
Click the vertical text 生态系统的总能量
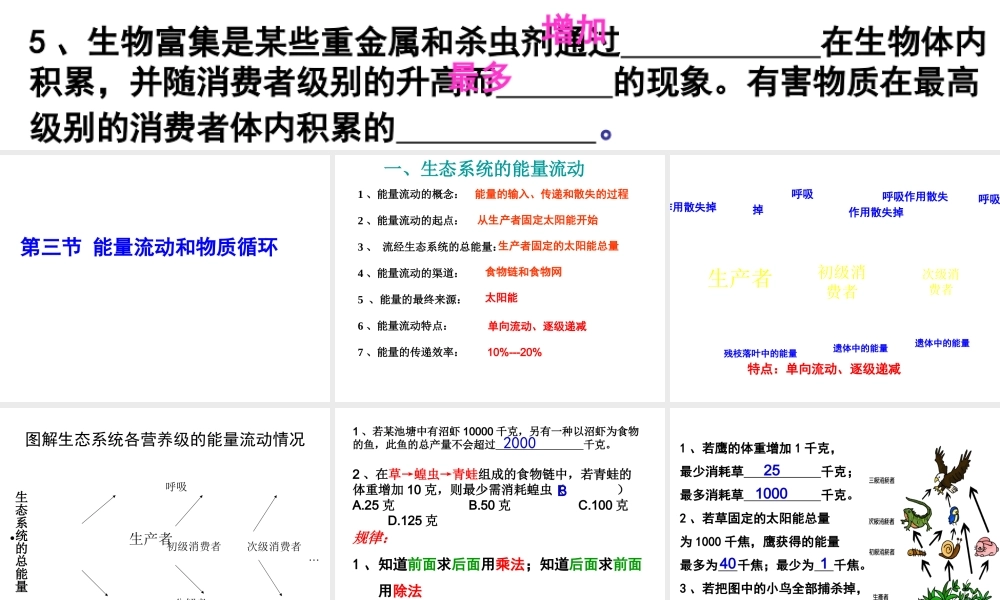(x=21, y=542)
